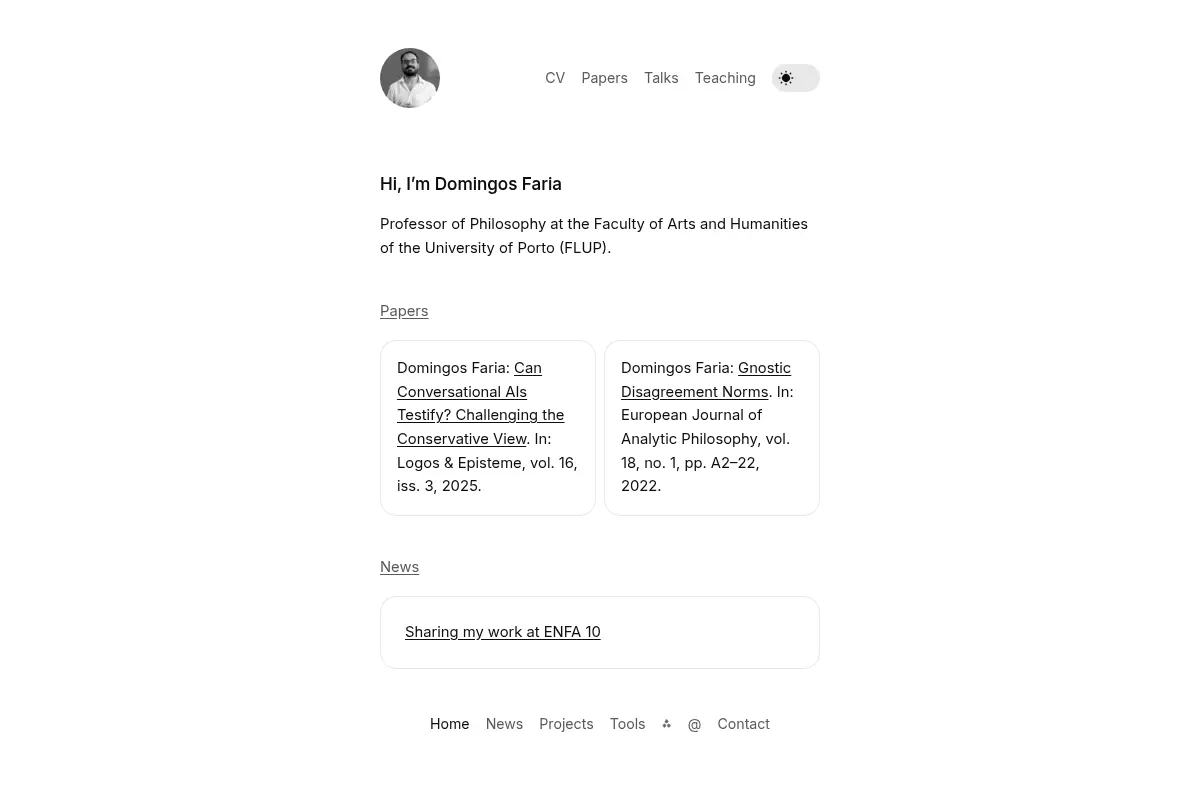Open the Tools page

(x=627, y=724)
